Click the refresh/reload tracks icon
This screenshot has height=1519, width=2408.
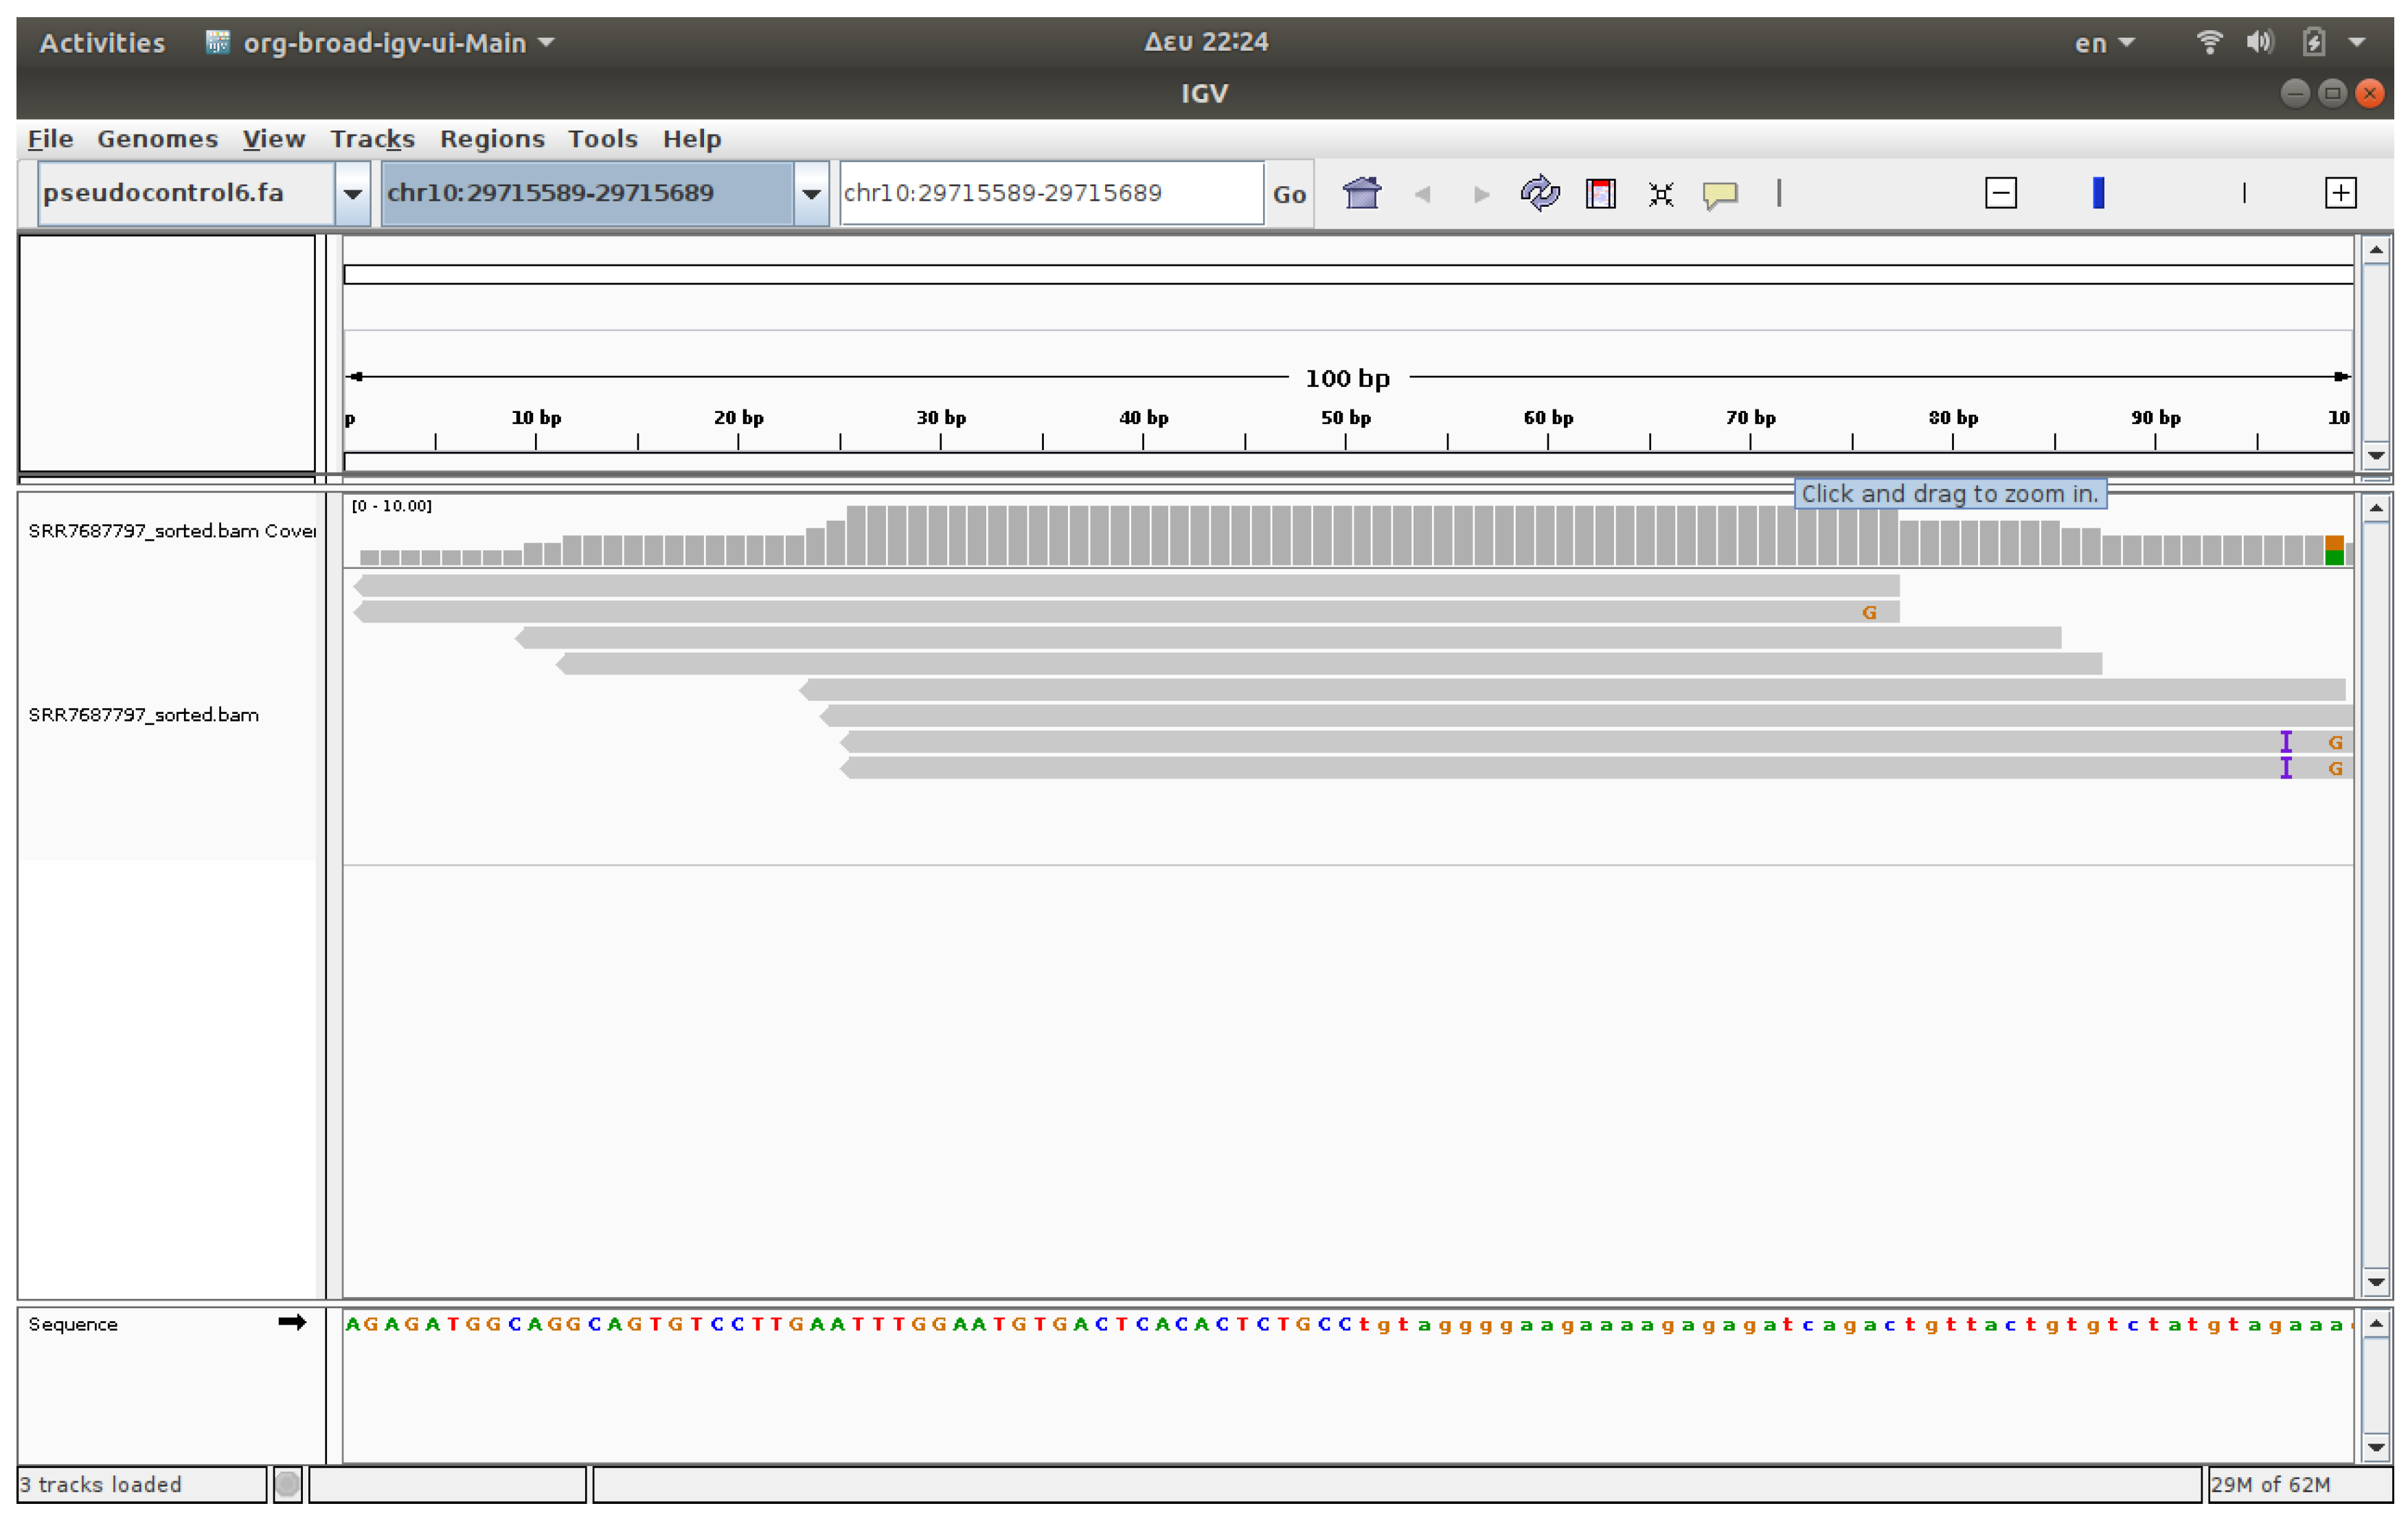(1540, 193)
